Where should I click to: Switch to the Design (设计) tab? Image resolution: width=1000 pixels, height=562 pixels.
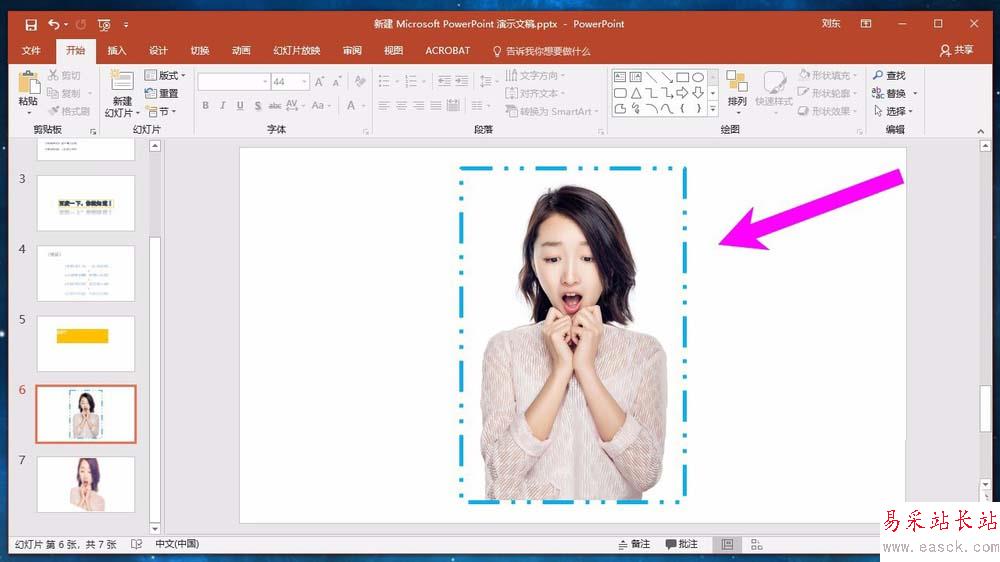tap(158, 51)
